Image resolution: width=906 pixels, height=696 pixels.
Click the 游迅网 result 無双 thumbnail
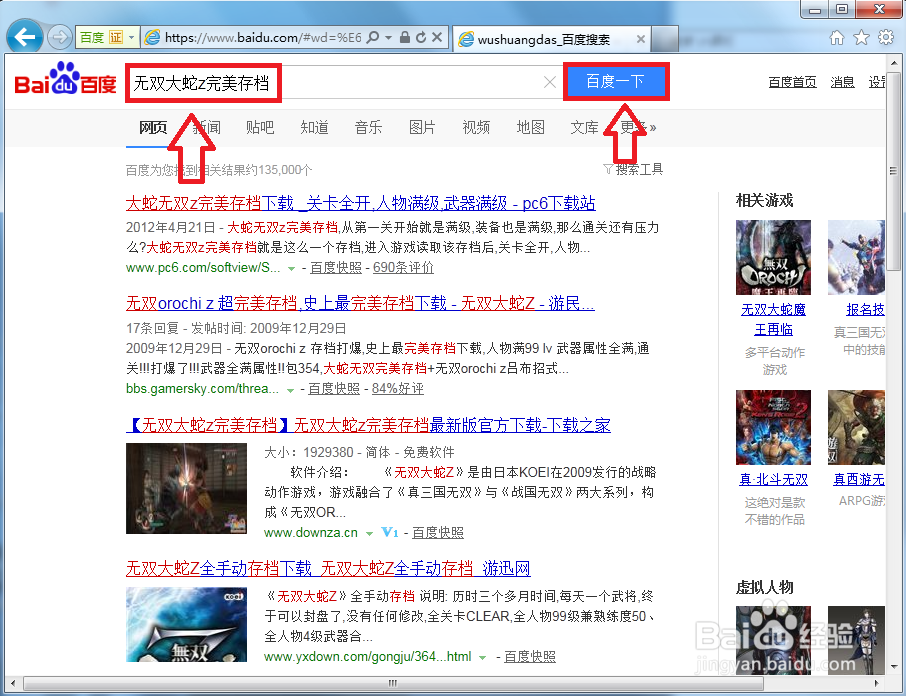pos(187,624)
